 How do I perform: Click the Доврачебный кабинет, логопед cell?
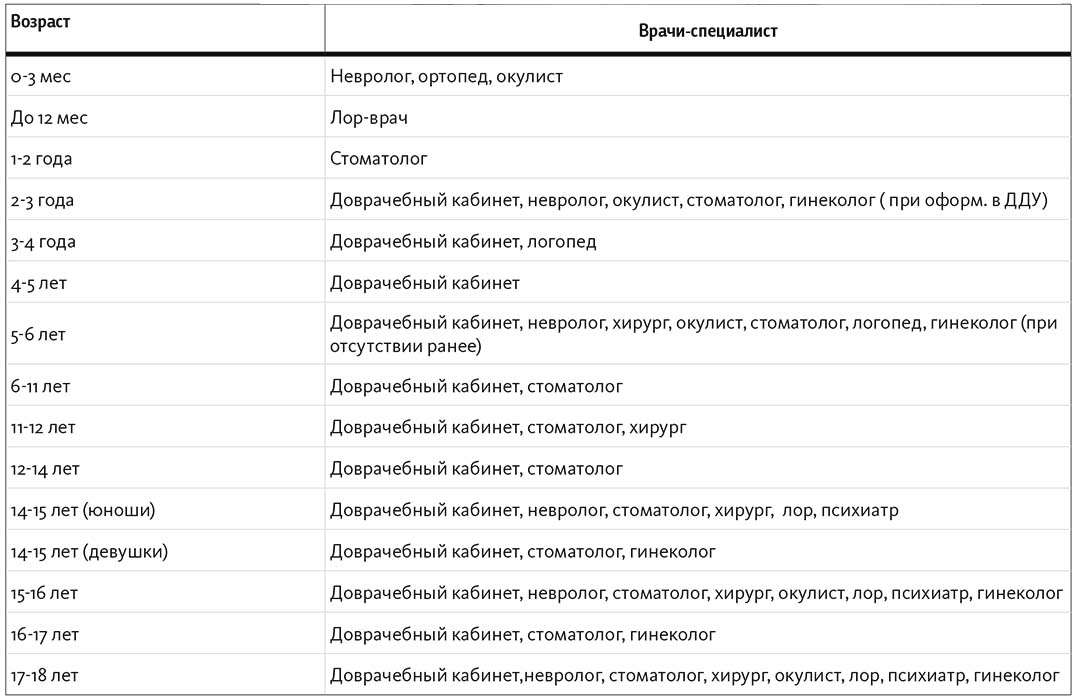[698, 241]
